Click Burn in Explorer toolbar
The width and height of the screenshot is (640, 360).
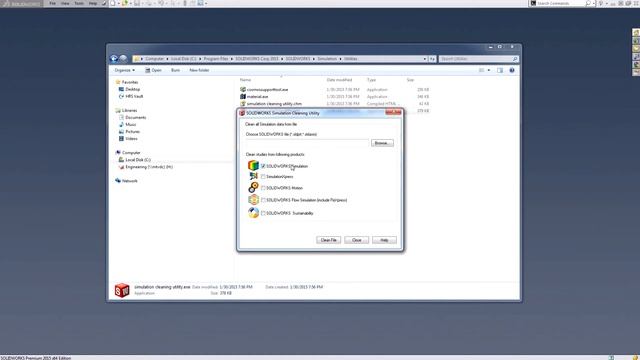click(x=175, y=70)
